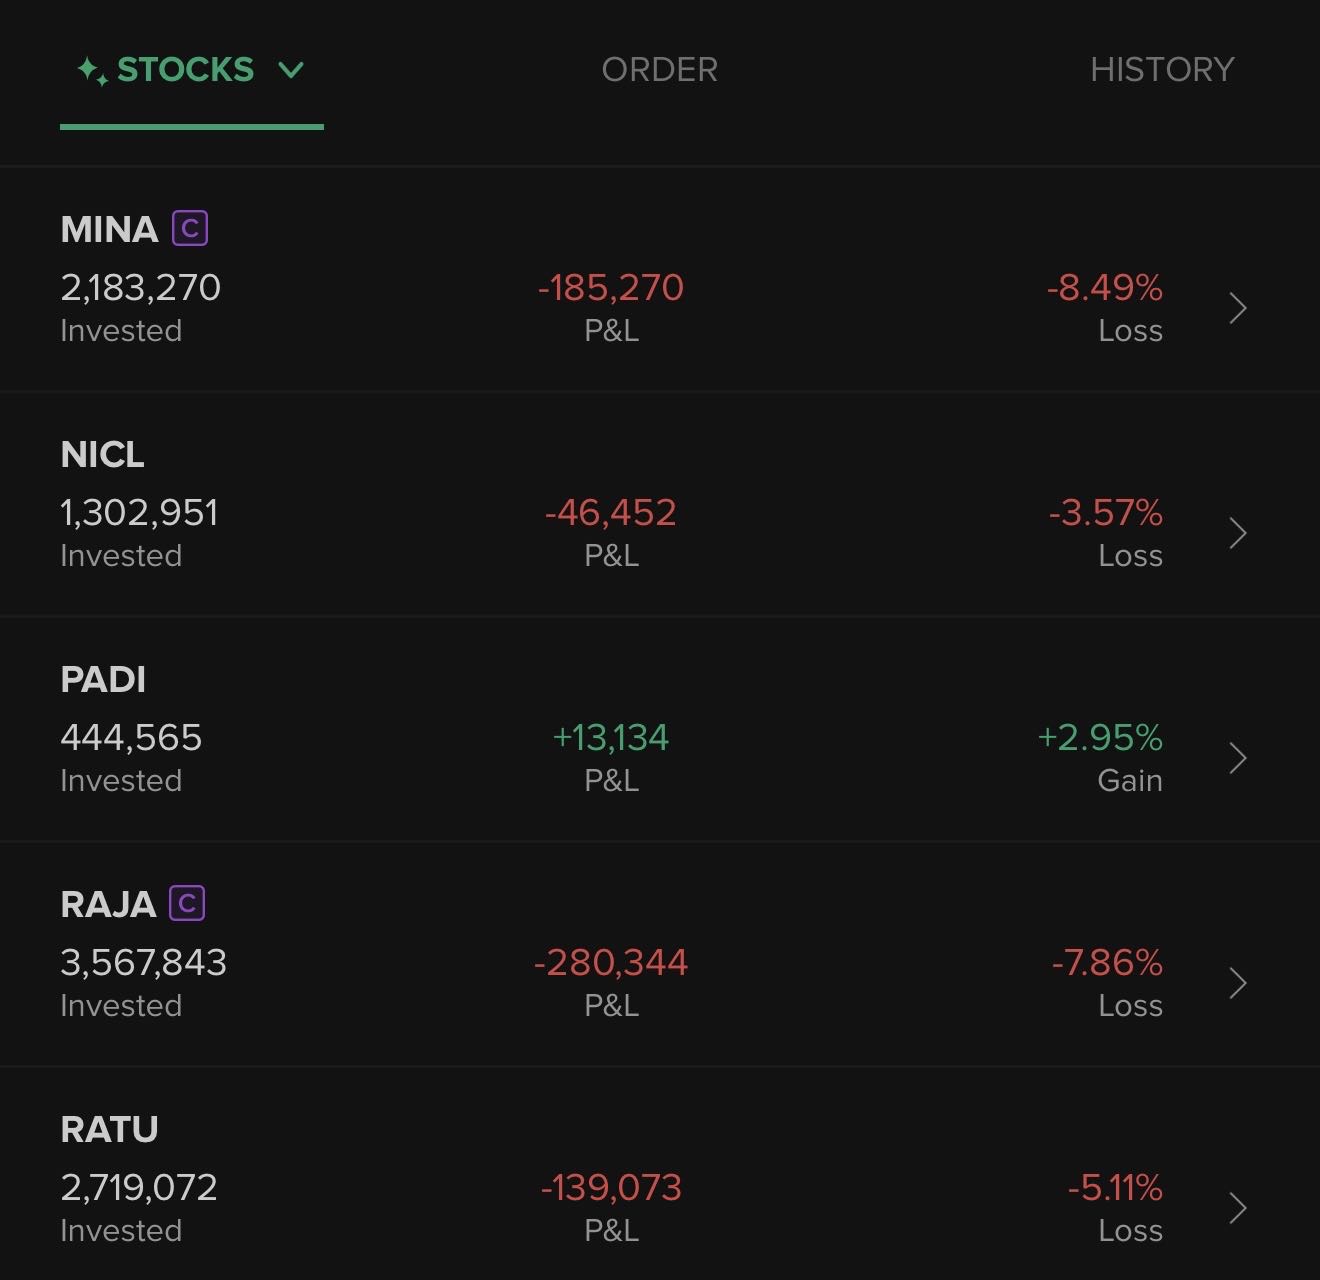Switch to the ORDER tab
1320x1280 pixels.
point(659,70)
